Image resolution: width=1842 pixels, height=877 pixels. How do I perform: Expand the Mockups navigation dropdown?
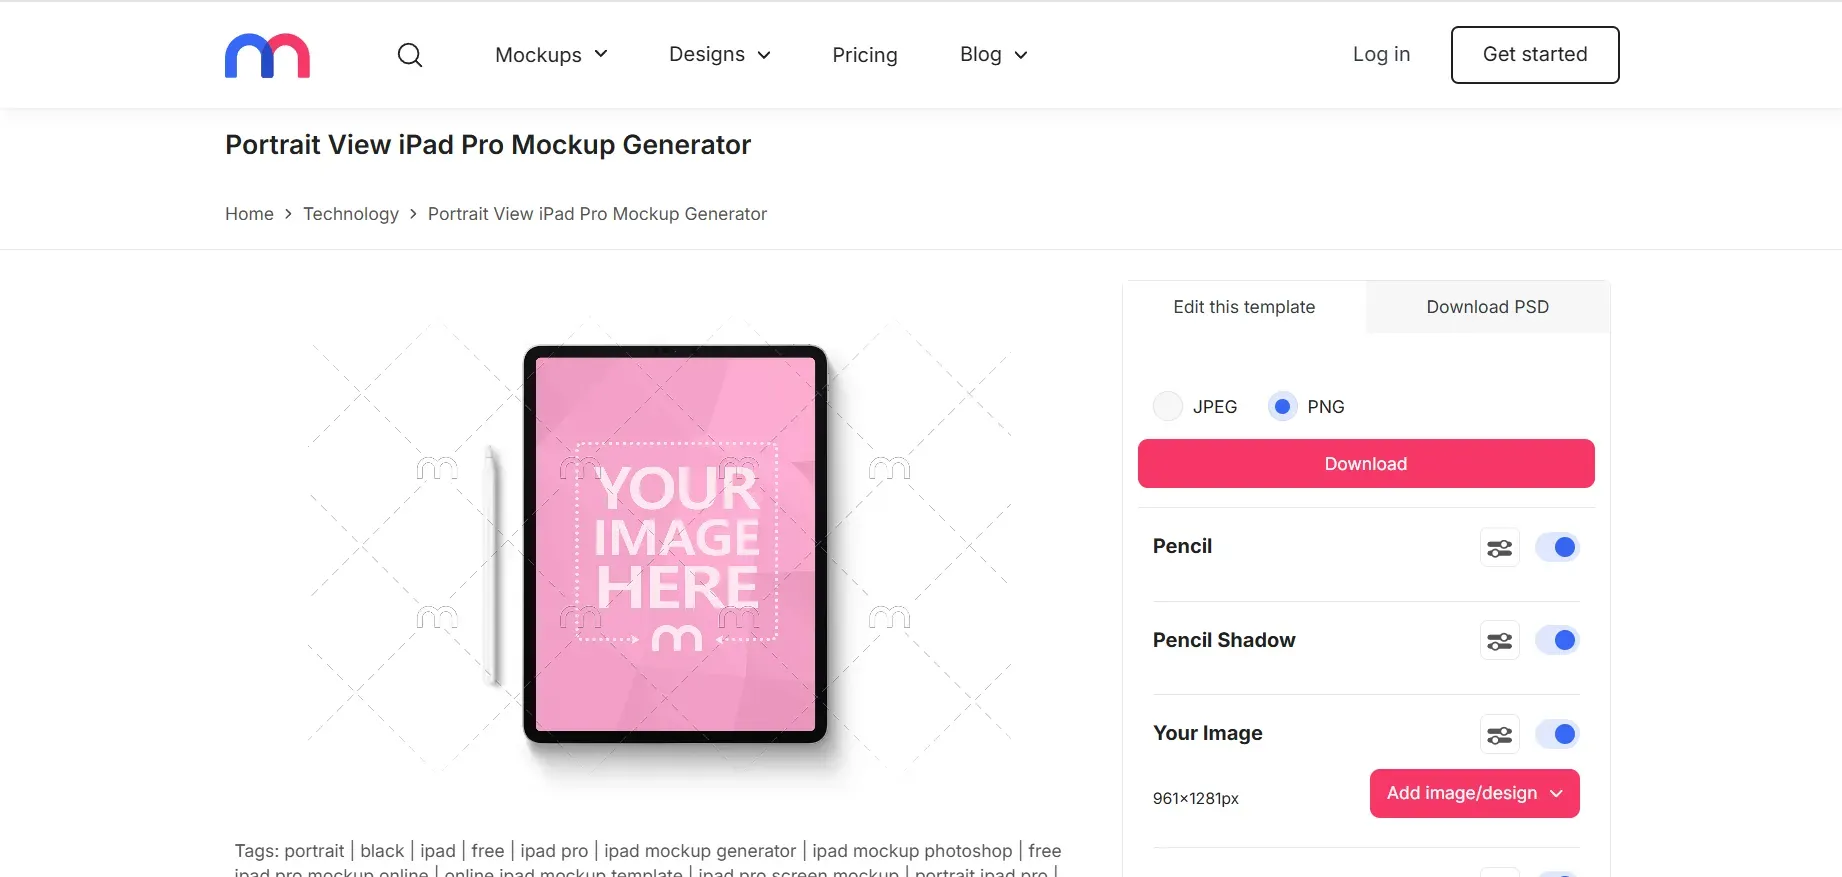click(551, 55)
